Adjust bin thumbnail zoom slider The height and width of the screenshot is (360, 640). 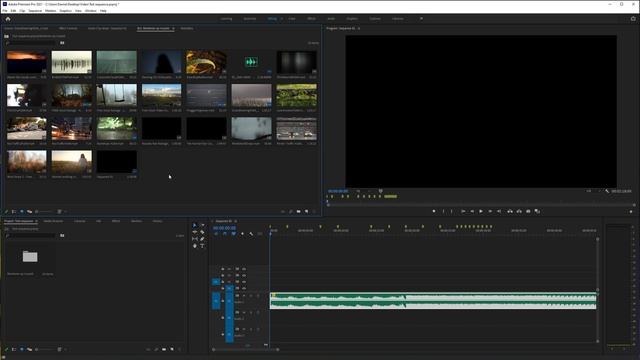pos(45,211)
